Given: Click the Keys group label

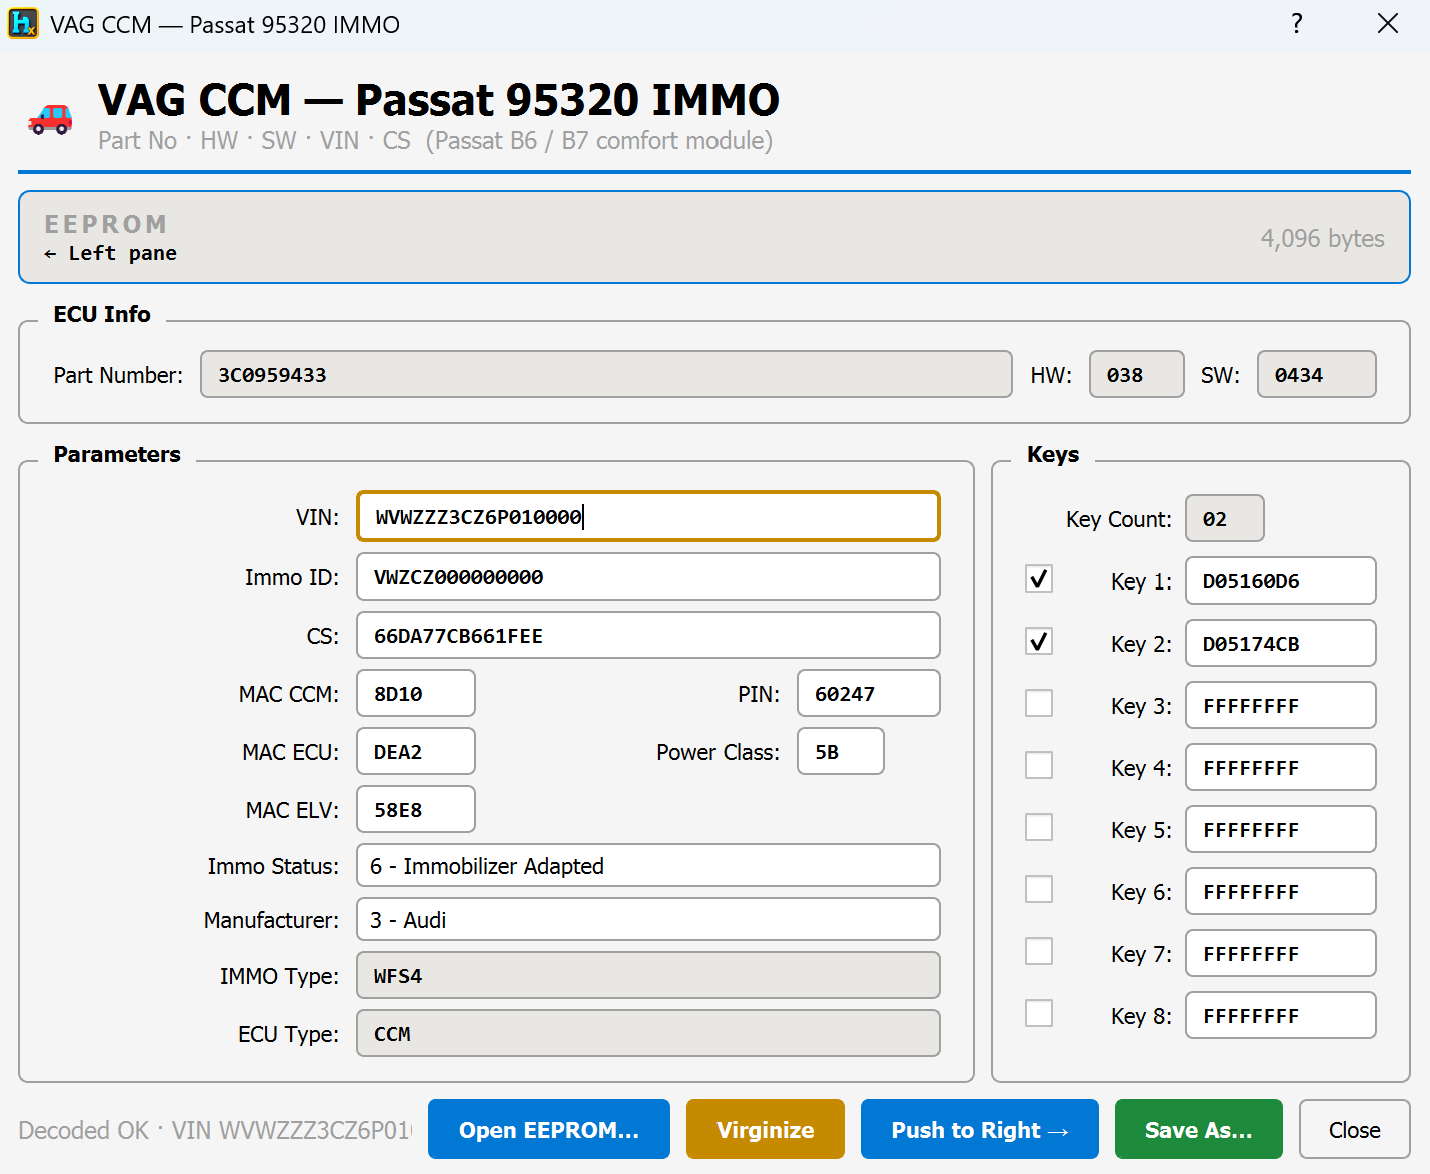Looking at the screenshot, I should (1053, 454).
